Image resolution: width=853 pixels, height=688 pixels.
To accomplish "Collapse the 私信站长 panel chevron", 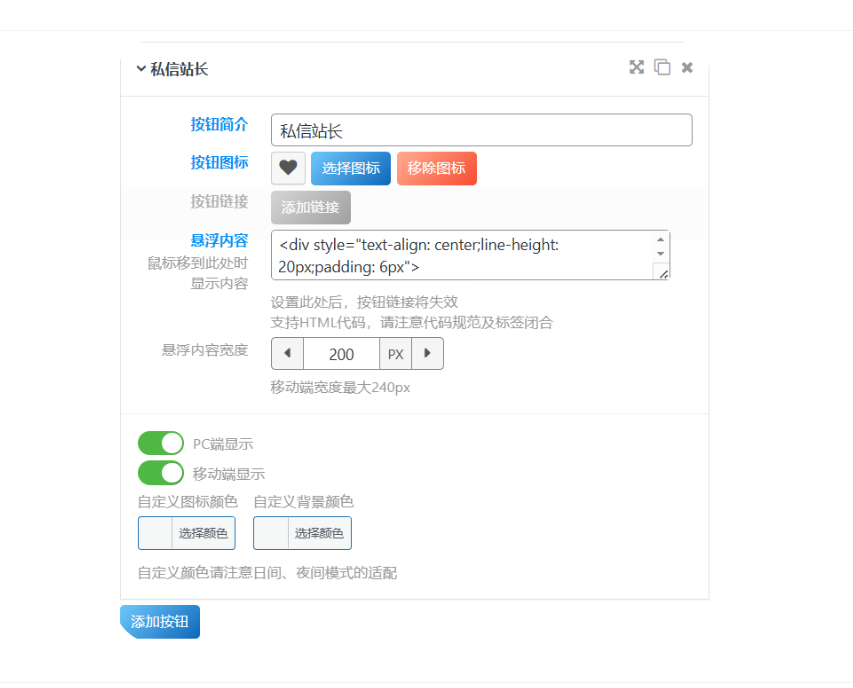I will (x=141, y=69).
